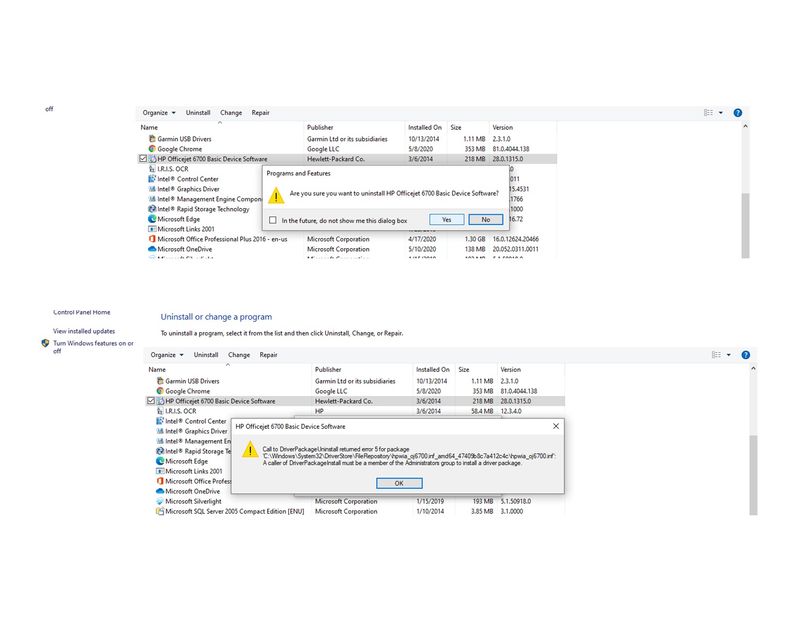Open Turn Windows features on or off
The image size is (800, 618).
(x=93, y=347)
